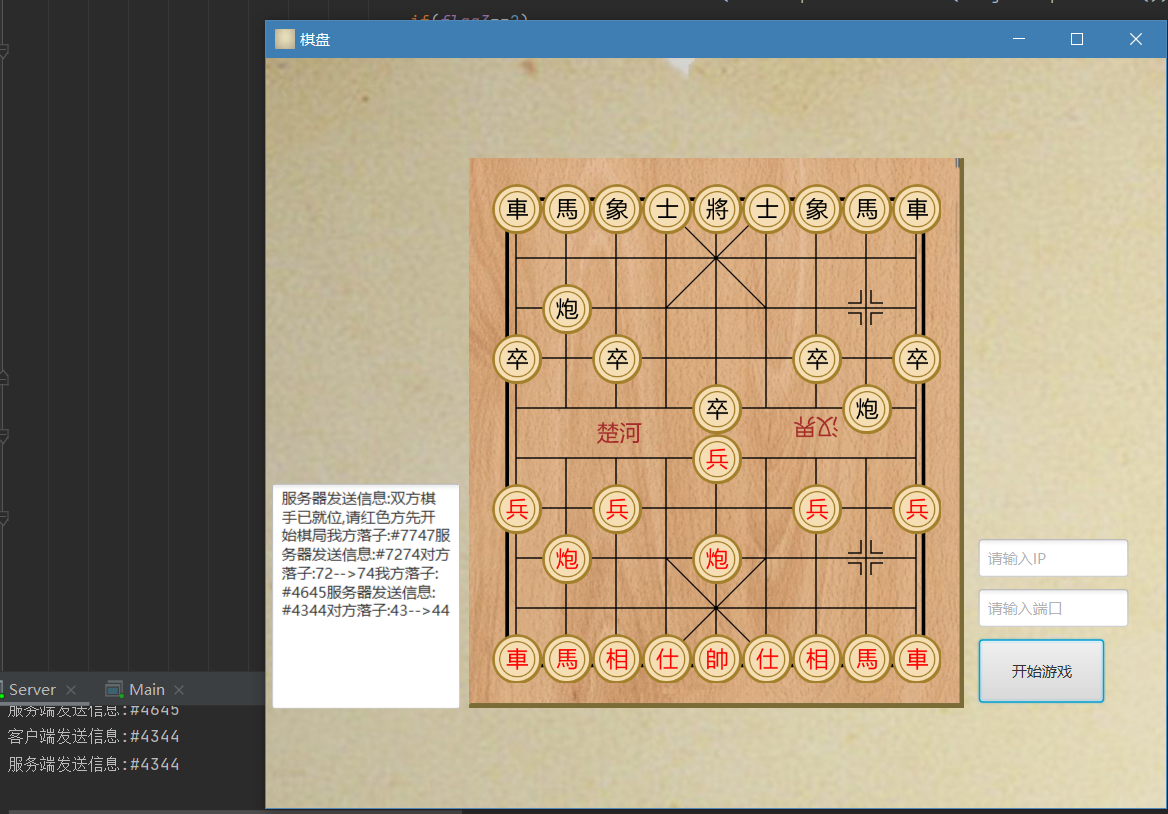Select the red advisor 仕 piece
Viewport: 1168px width, 814px height.
(667, 659)
